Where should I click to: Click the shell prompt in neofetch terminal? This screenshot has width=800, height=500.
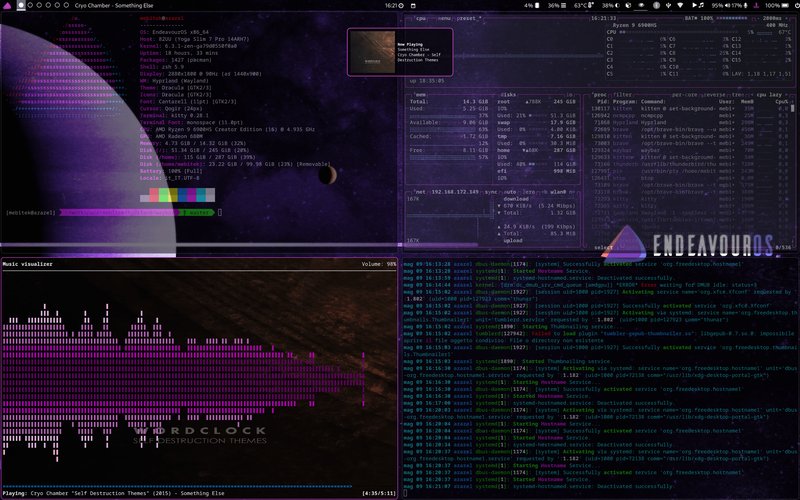coord(113,212)
